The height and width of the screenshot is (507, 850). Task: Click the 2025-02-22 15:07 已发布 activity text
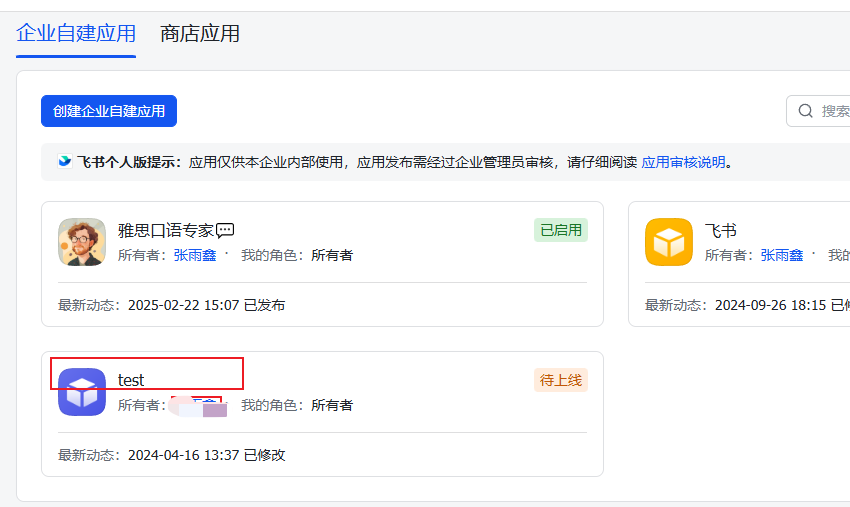pyautogui.click(x=206, y=305)
